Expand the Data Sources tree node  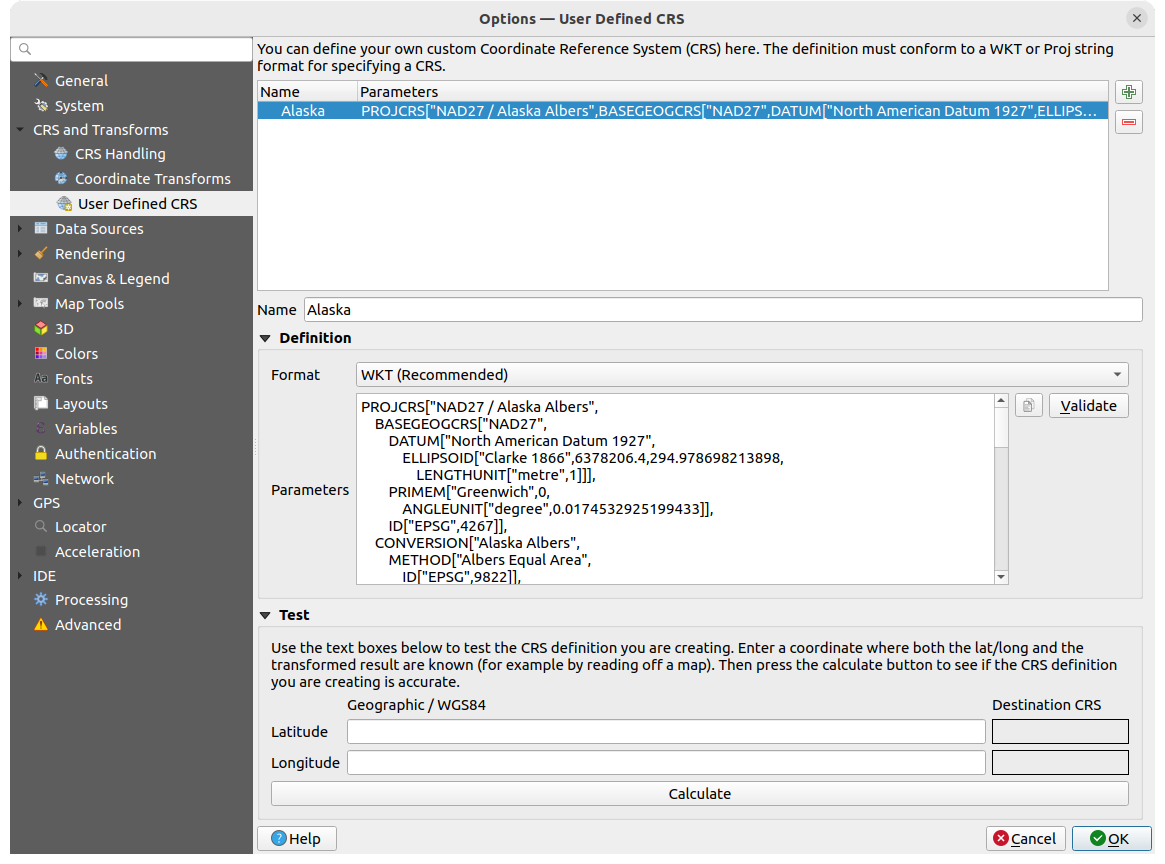coord(20,229)
